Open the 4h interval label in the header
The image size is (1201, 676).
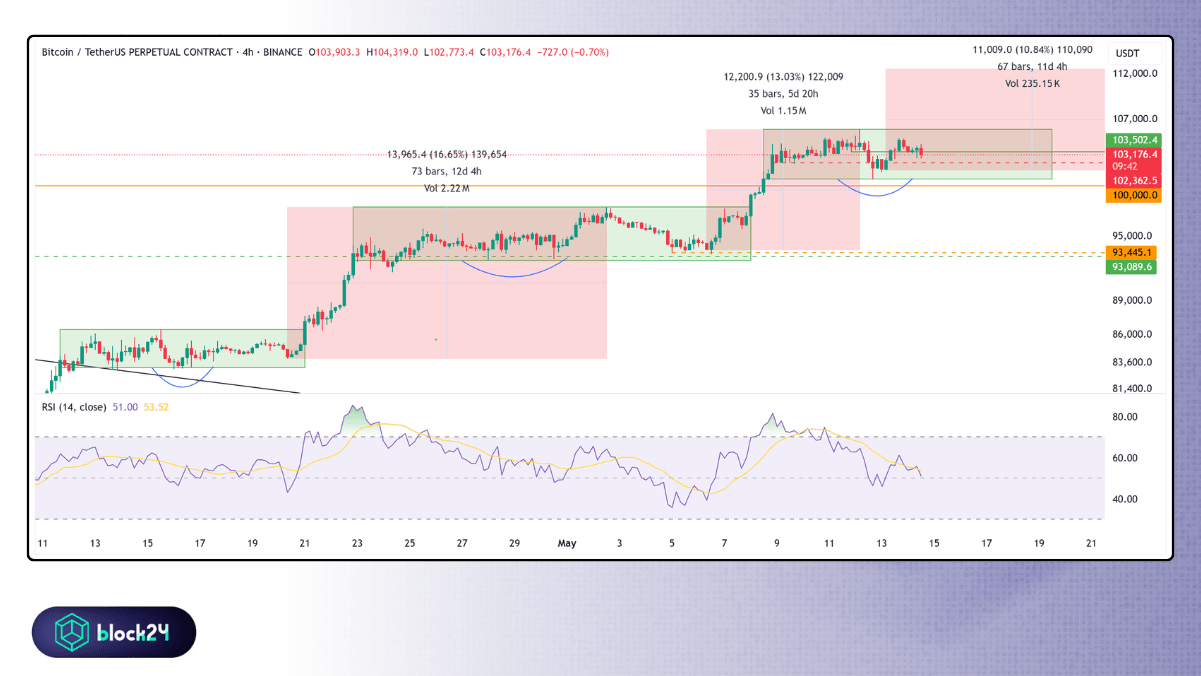247,52
